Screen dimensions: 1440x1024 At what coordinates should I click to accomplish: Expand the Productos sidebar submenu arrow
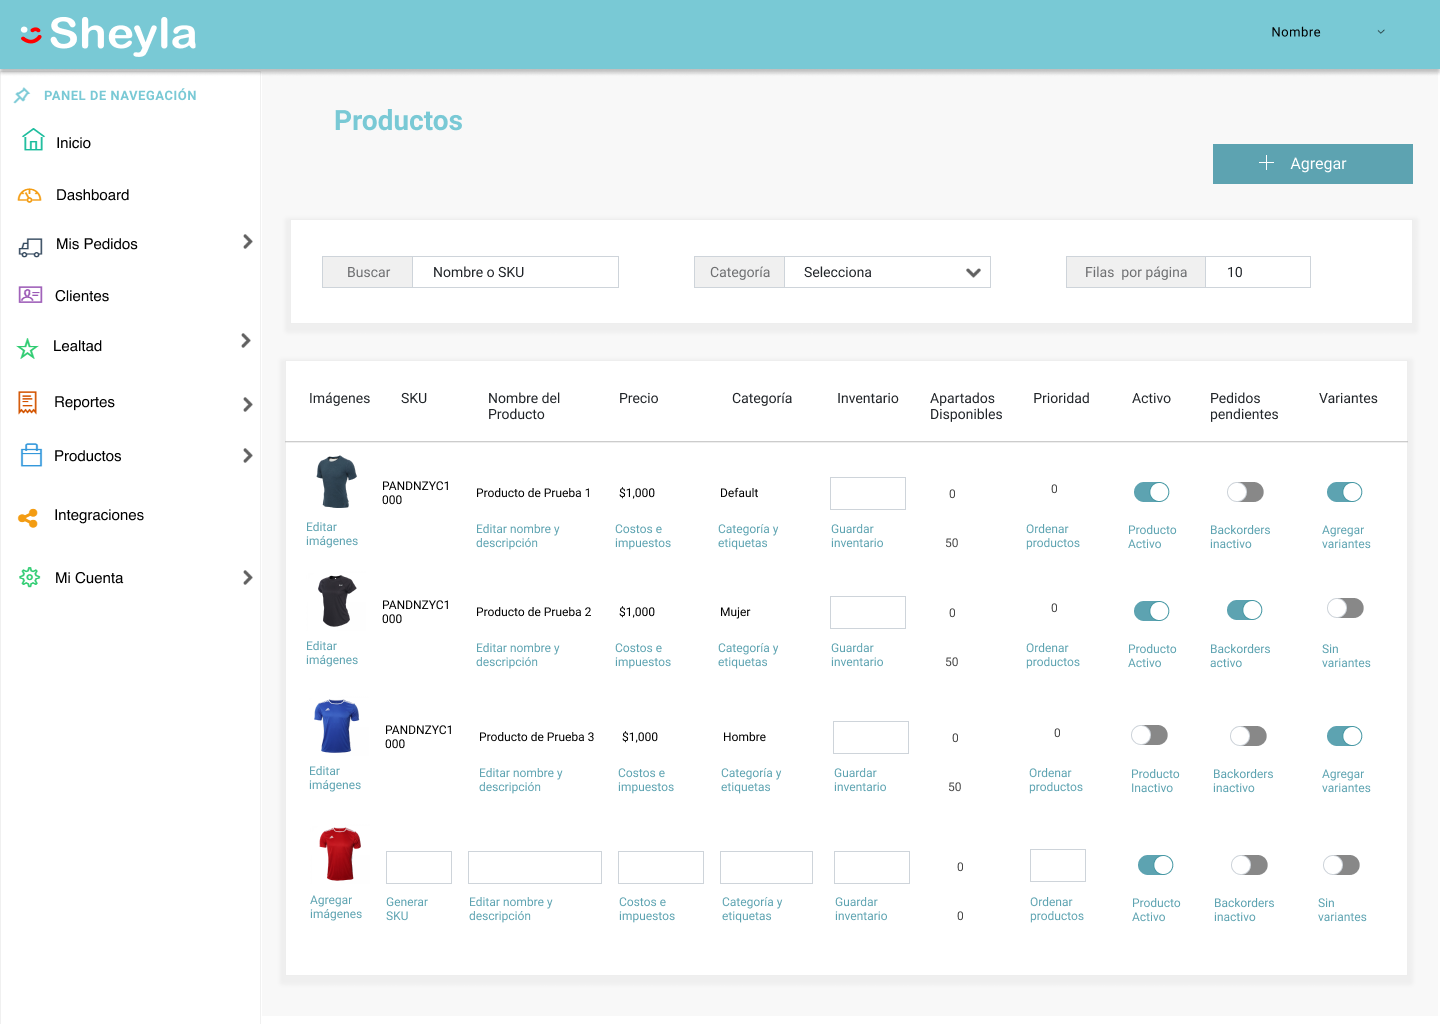click(247, 456)
